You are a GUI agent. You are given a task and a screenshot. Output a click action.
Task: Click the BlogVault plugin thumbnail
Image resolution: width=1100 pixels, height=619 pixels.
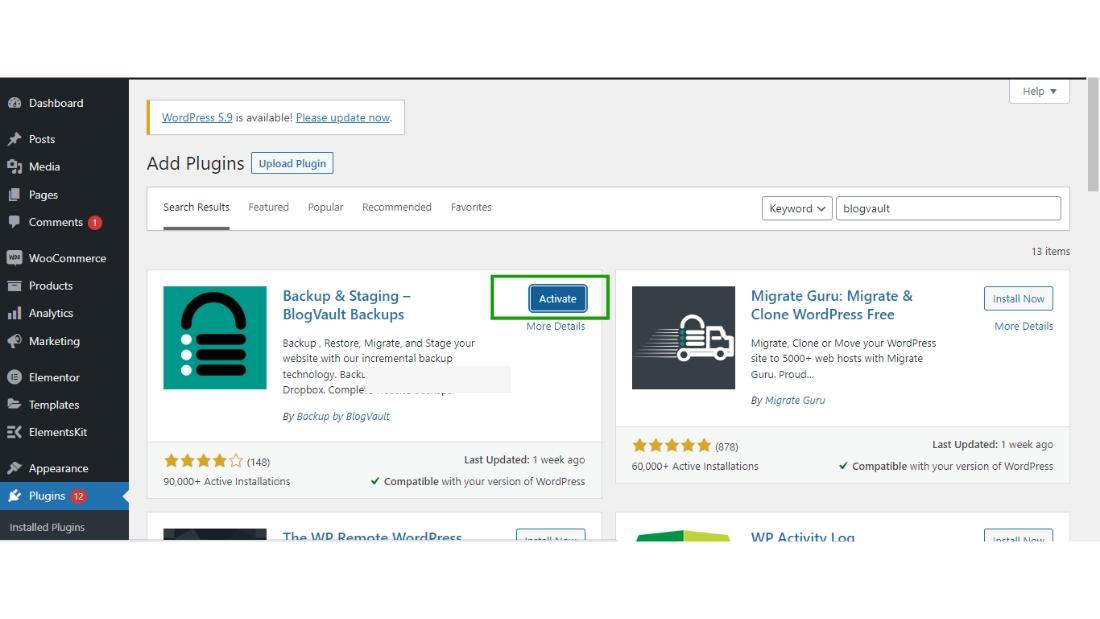coord(215,338)
